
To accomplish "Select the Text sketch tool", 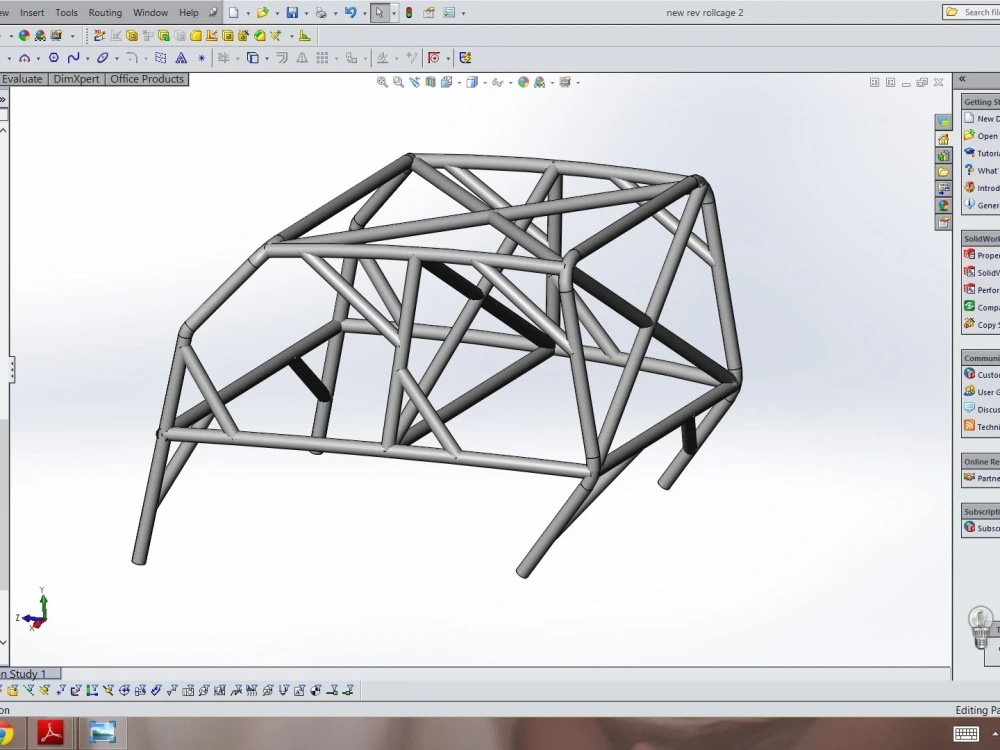I will coord(181,58).
